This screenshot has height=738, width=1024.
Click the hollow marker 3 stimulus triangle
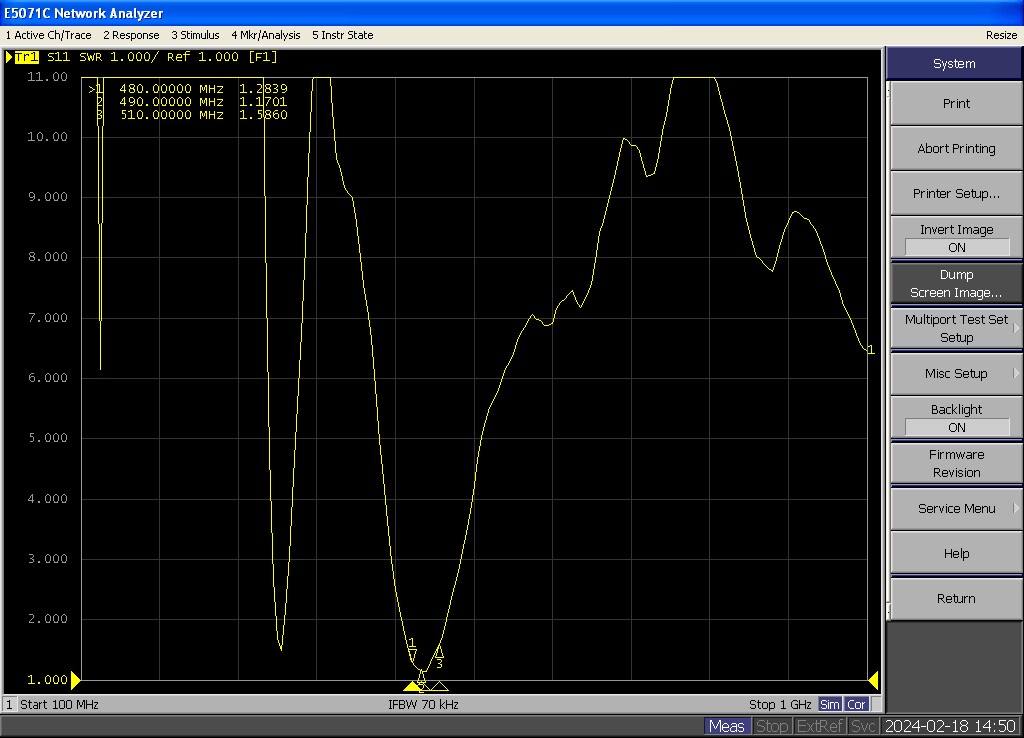pos(440,686)
